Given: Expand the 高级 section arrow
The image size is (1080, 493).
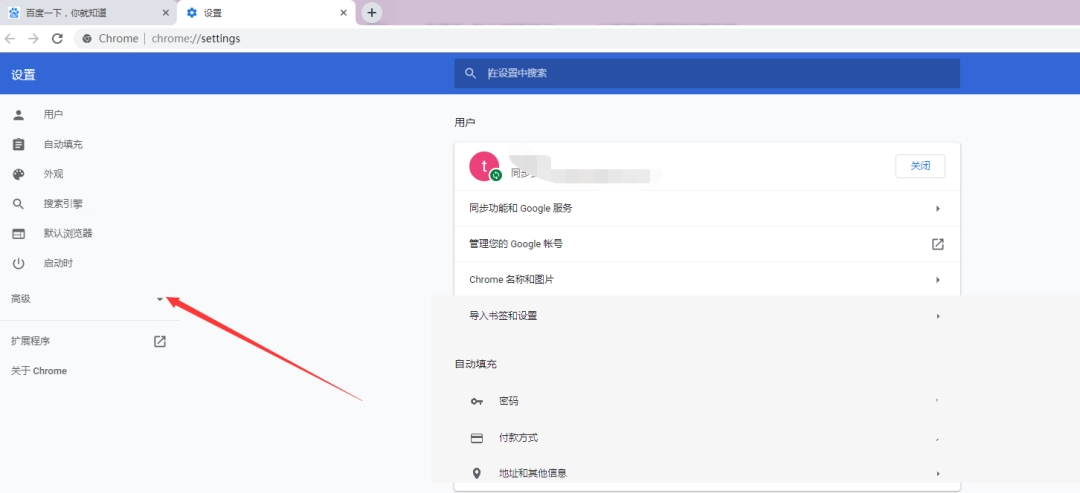Looking at the screenshot, I should point(160,299).
